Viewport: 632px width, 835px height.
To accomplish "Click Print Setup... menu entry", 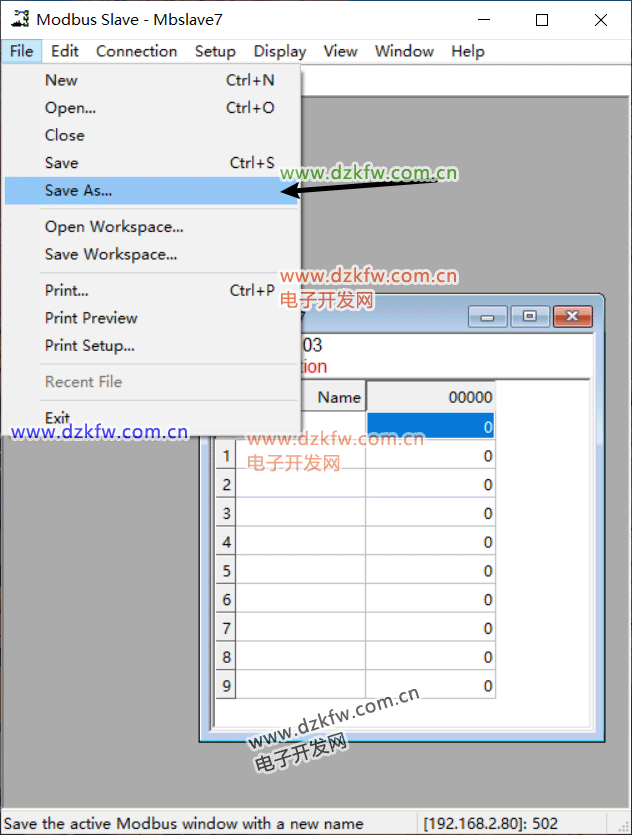I will pos(89,346).
